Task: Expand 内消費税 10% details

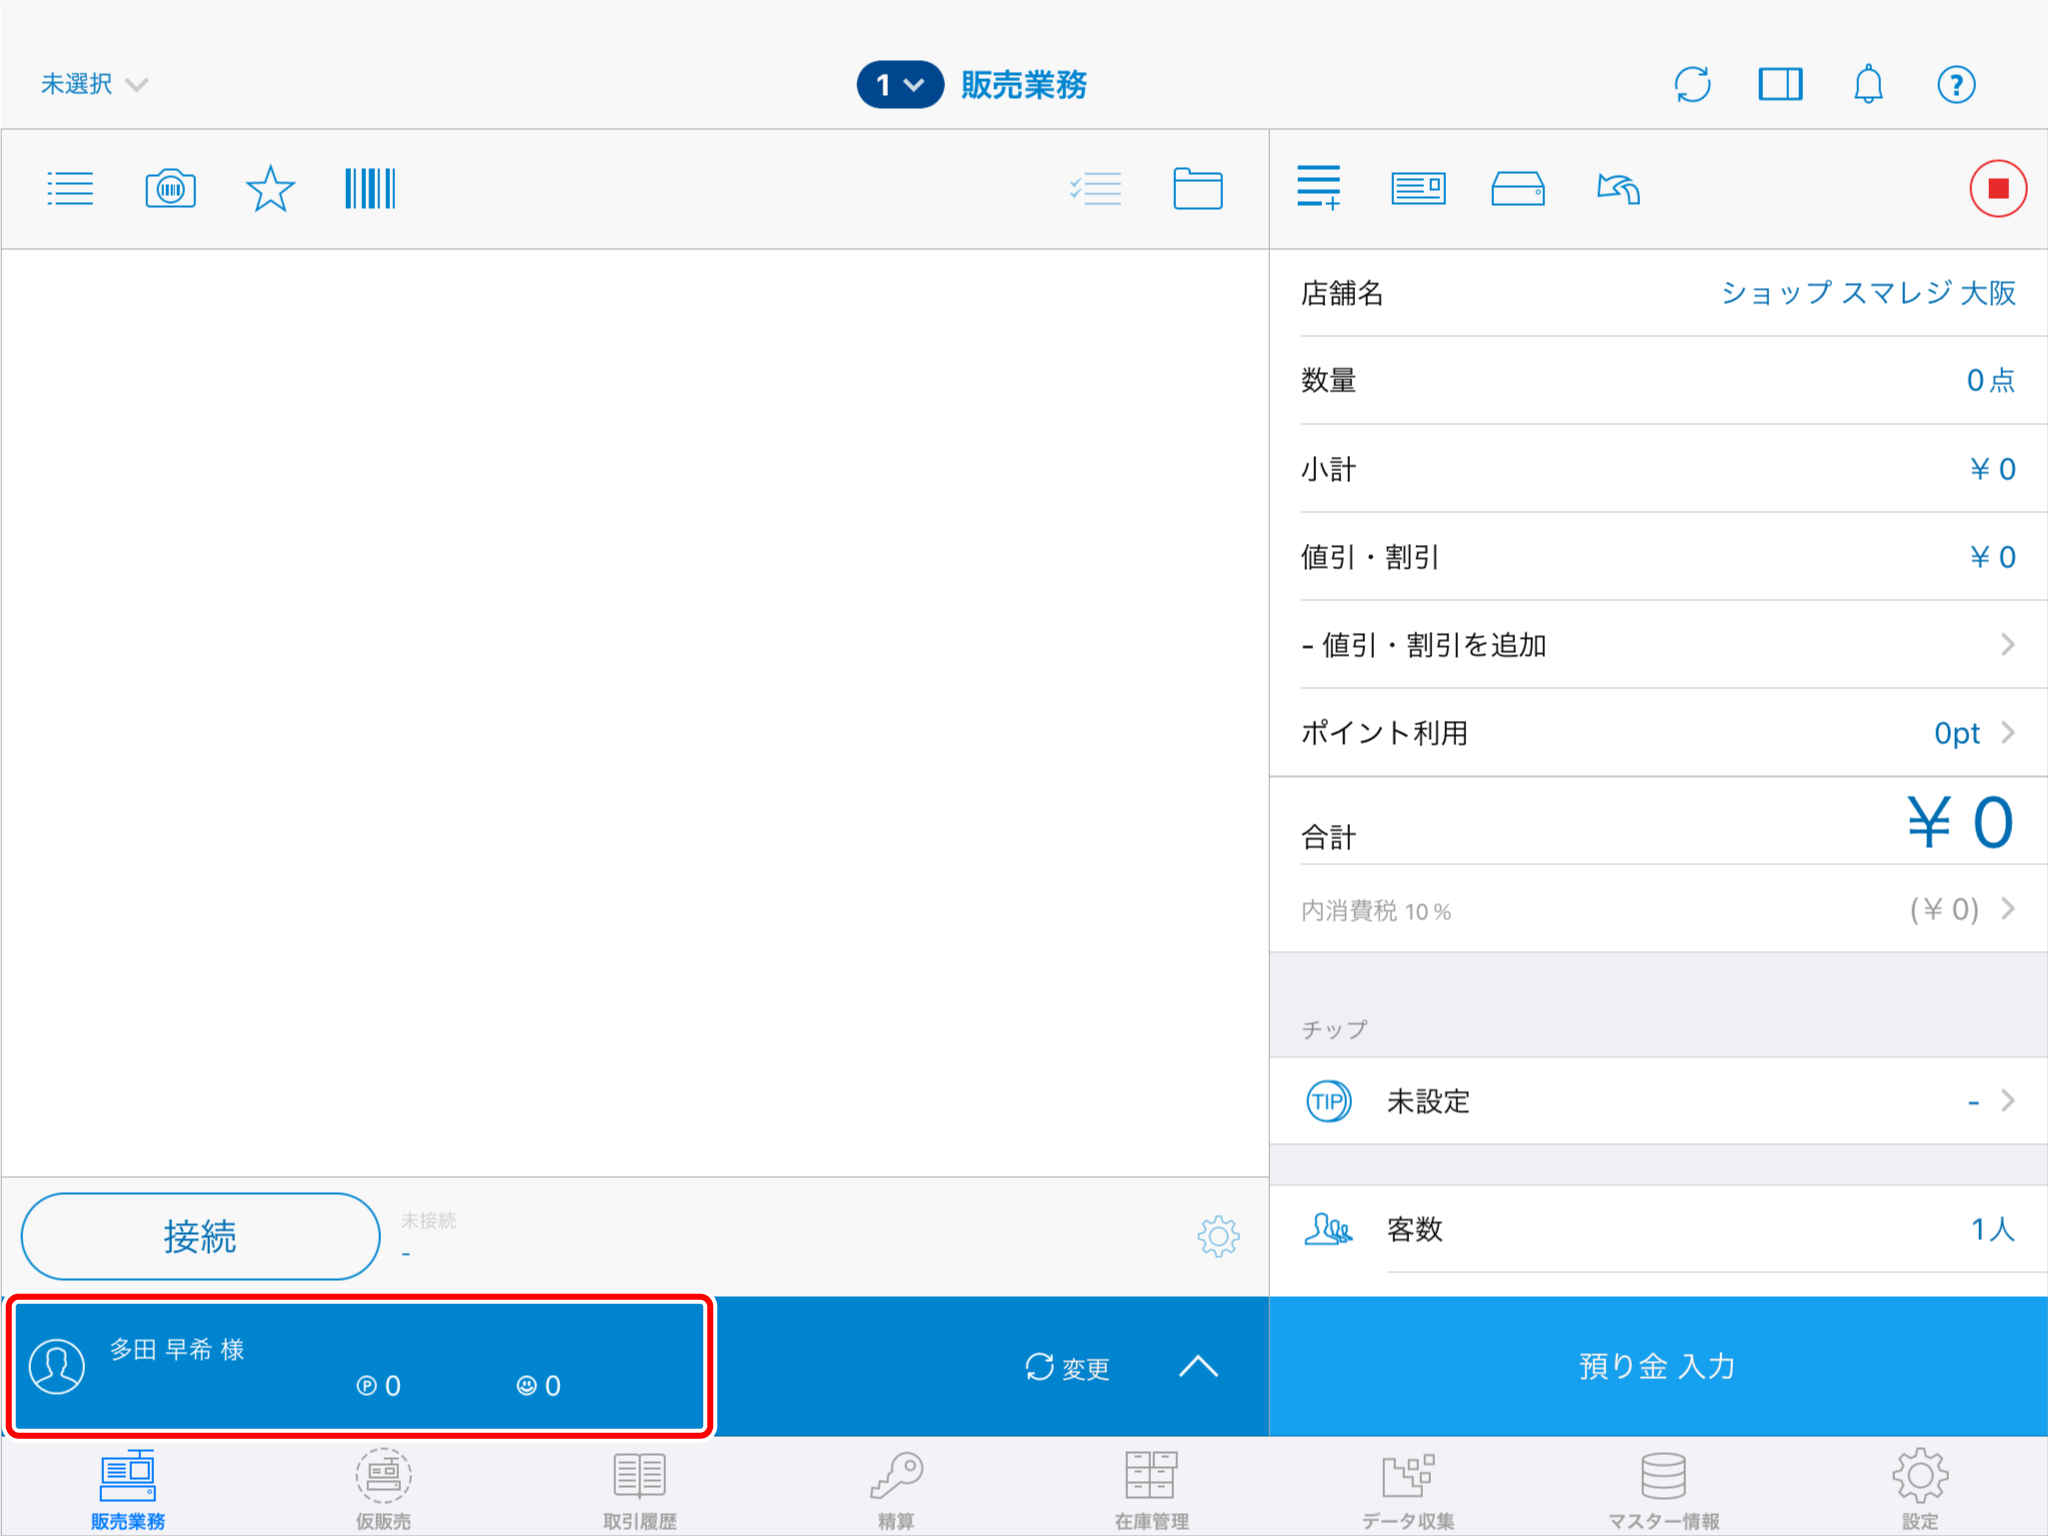Action: [x=1658, y=909]
